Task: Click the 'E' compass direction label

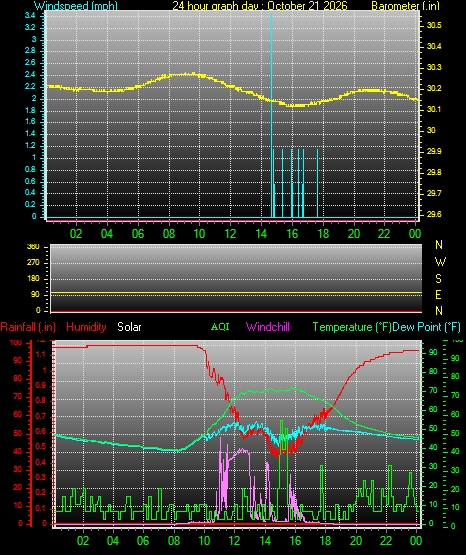Action: [438, 294]
